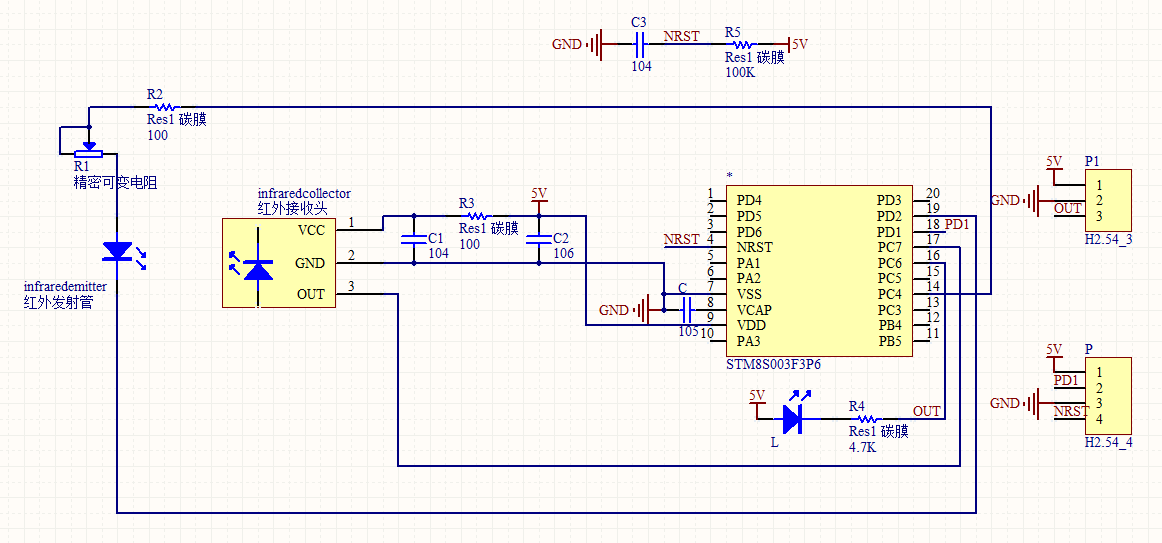Click the R2 resistor symbol
Screen dimensions: 1162x543
point(164,107)
